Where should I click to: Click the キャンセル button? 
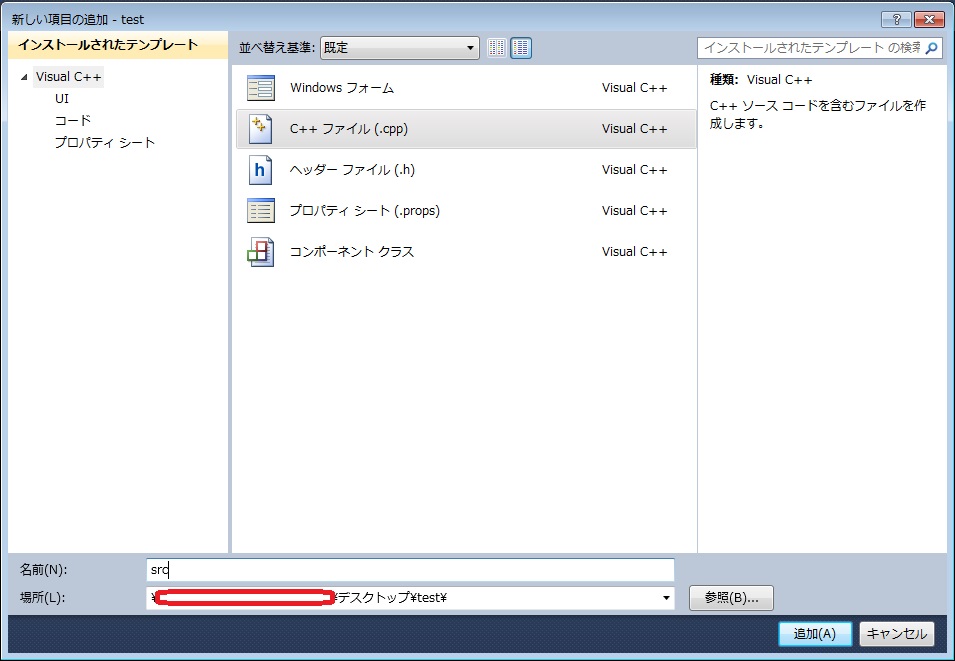point(897,634)
